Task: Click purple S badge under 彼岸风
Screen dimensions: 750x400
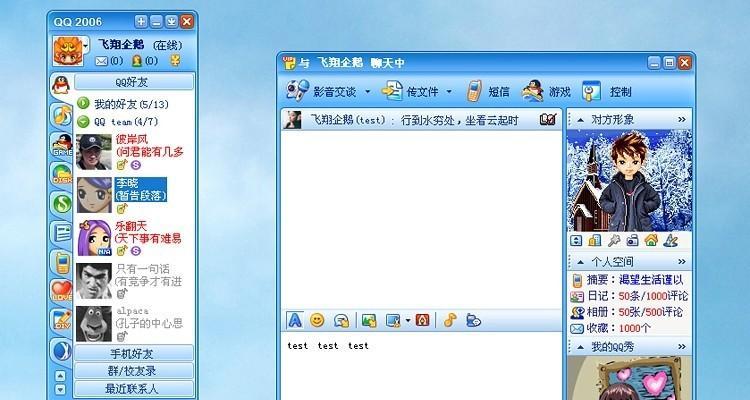Action: [136, 165]
